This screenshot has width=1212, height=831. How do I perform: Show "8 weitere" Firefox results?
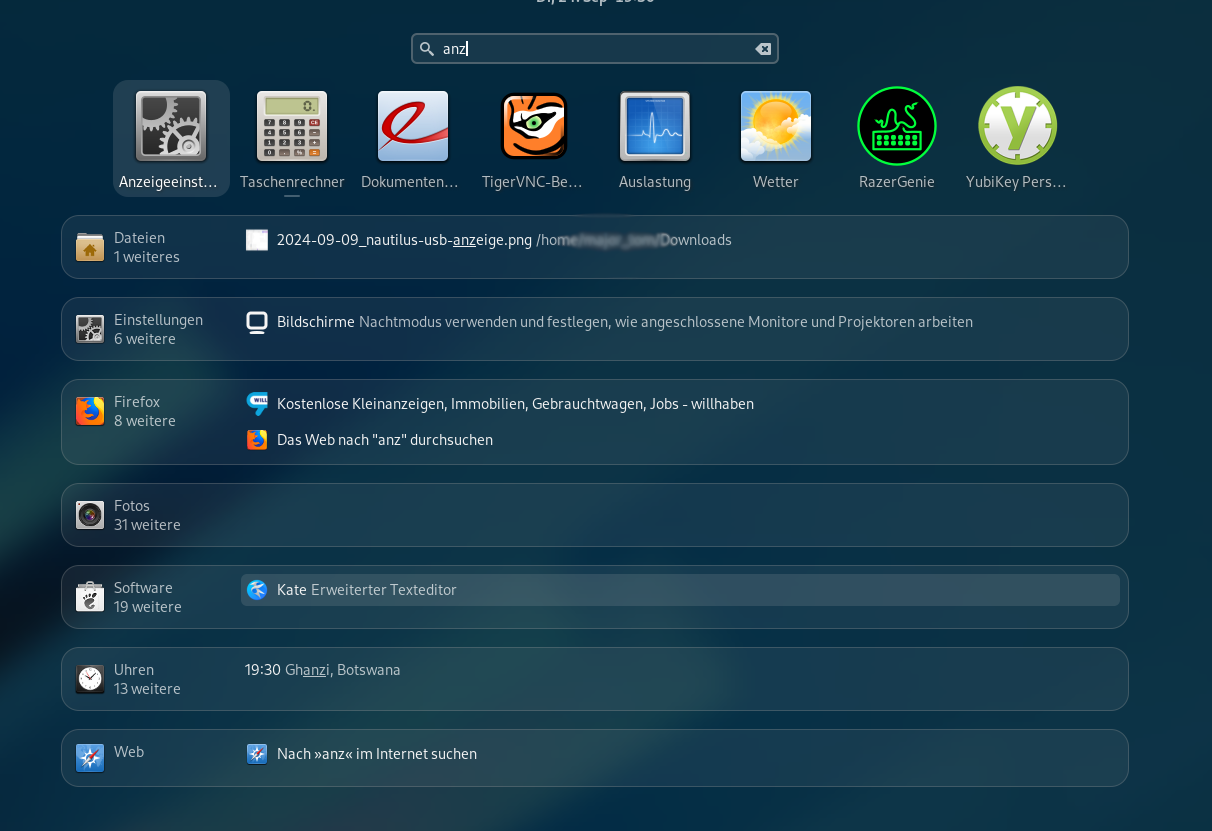(x=145, y=421)
